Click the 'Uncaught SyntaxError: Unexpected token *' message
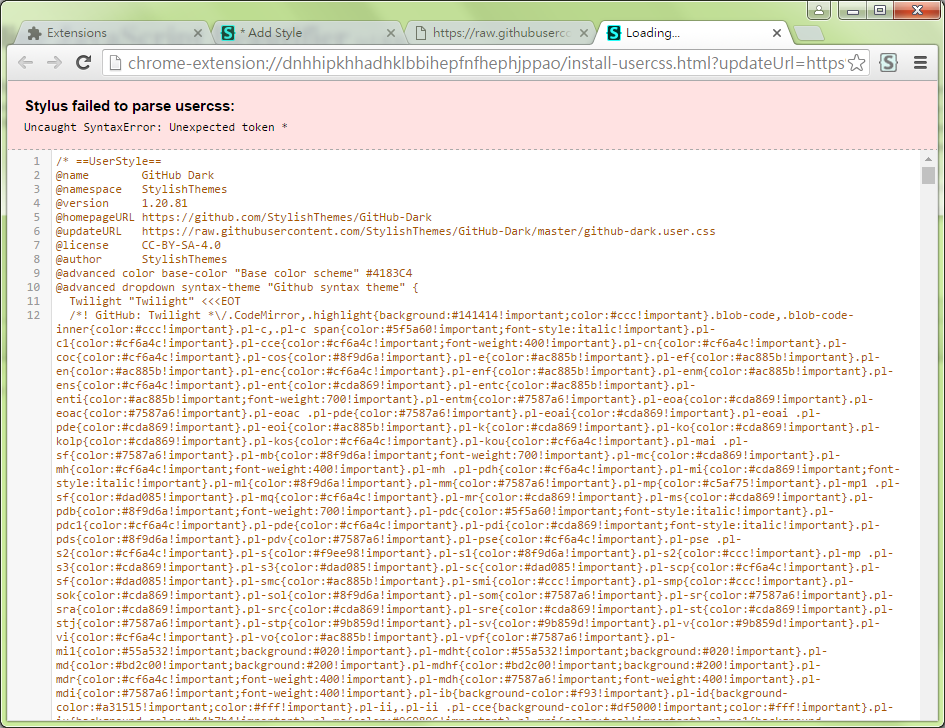Viewport: 945px width, 728px height. coord(155,127)
